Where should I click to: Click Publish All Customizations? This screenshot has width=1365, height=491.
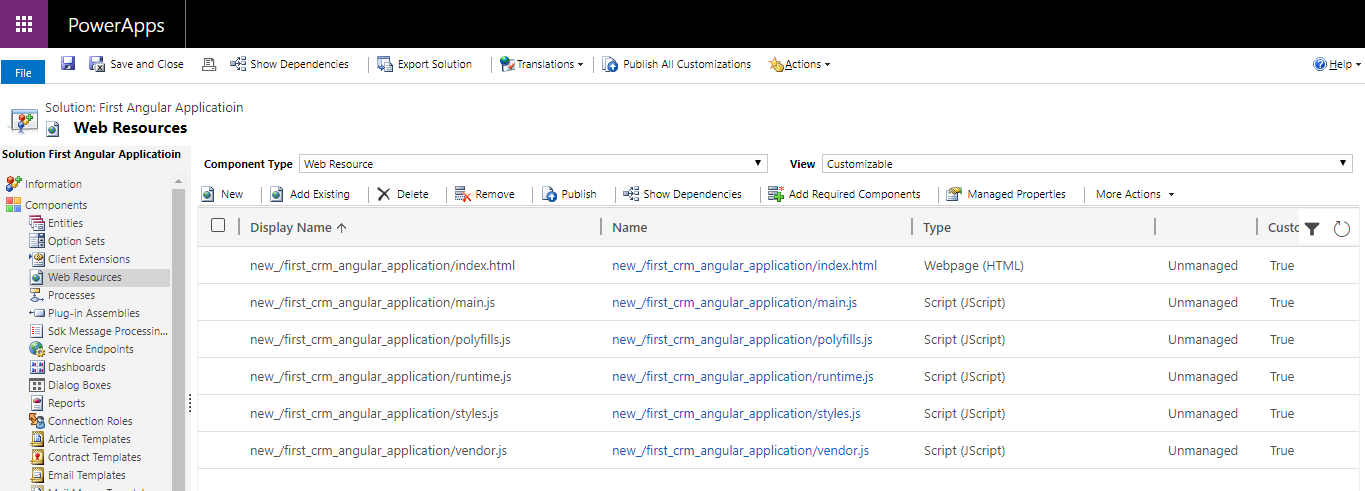[676, 64]
